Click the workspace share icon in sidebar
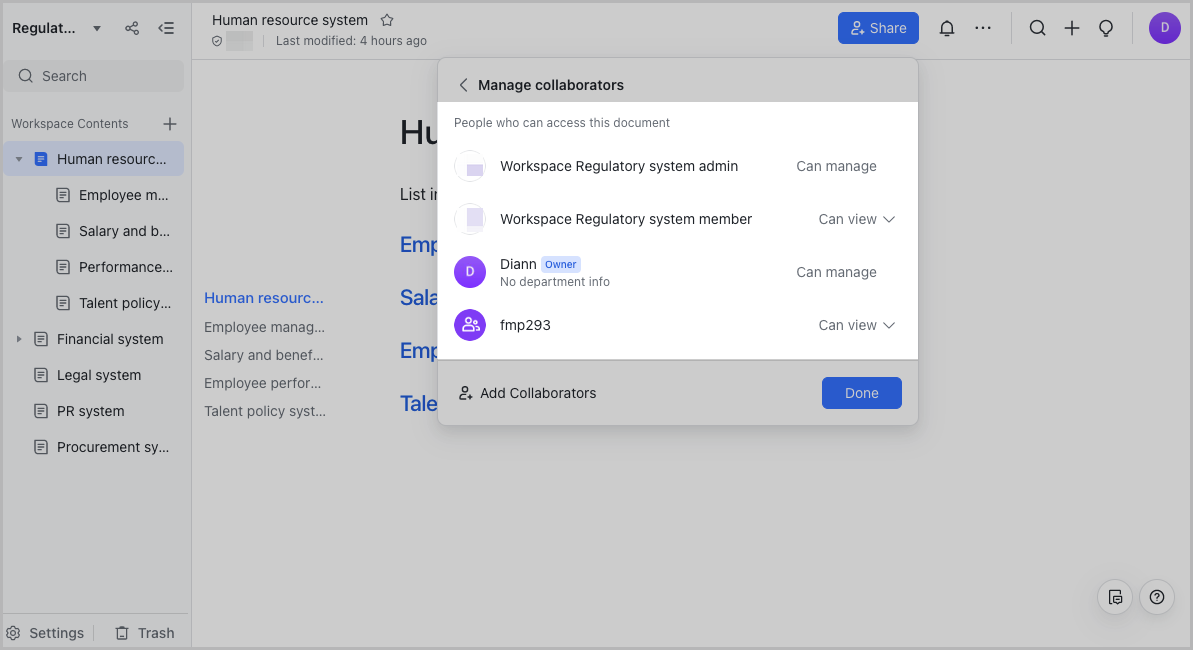 point(132,28)
